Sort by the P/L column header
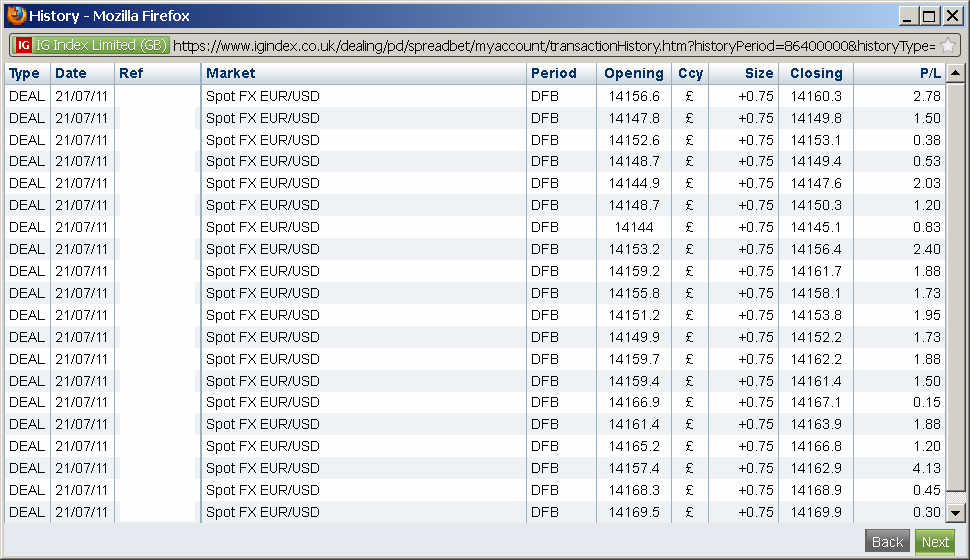970x560 pixels. tap(929, 73)
